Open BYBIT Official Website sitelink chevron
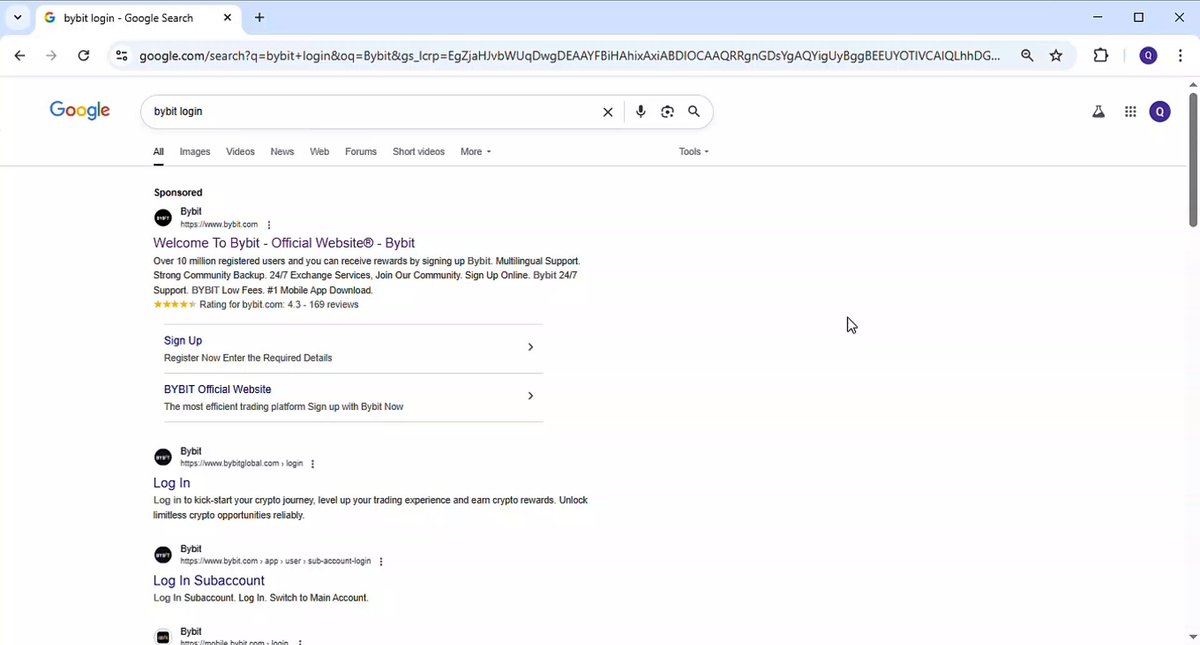Screen dimensions: 1200x645 click(530, 396)
